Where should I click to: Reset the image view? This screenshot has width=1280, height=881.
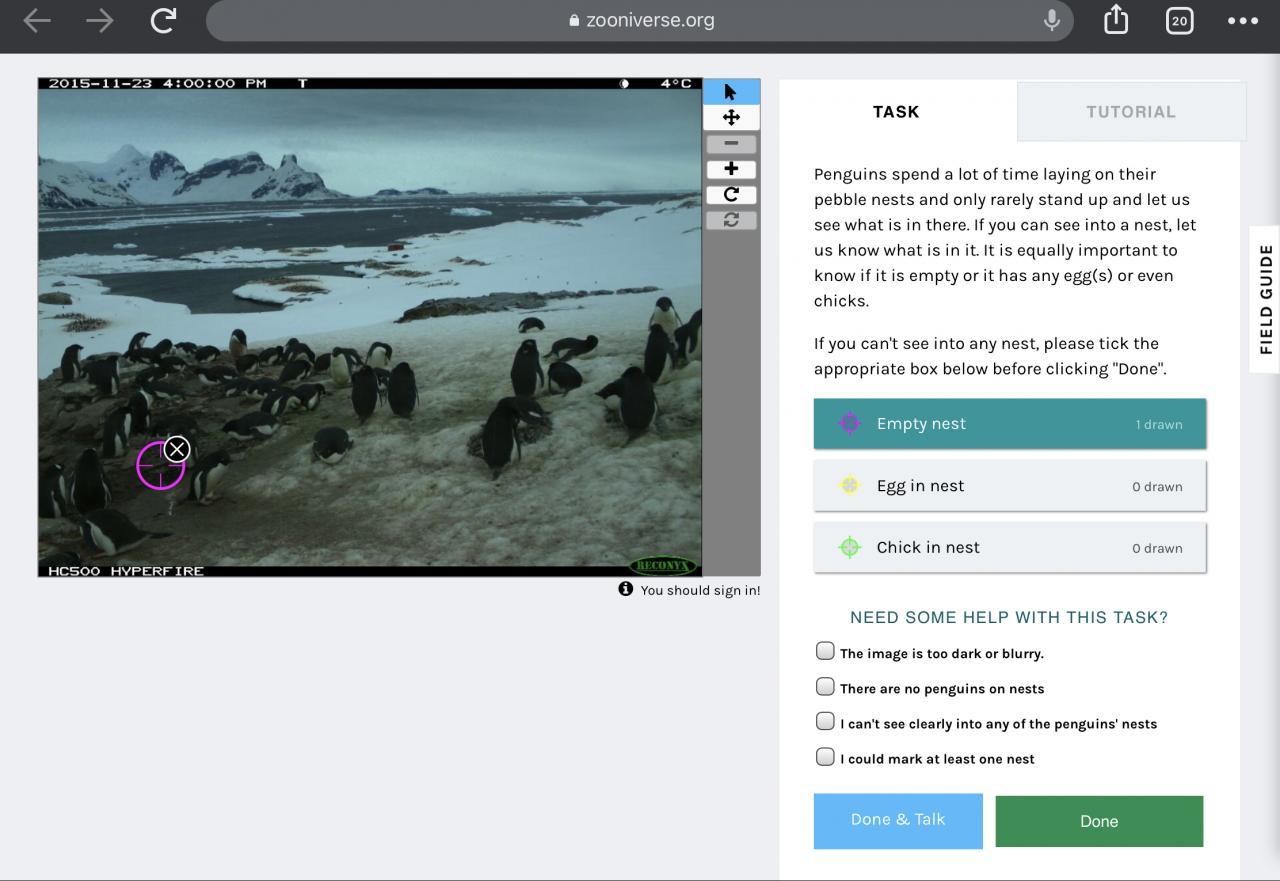click(731, 220)
